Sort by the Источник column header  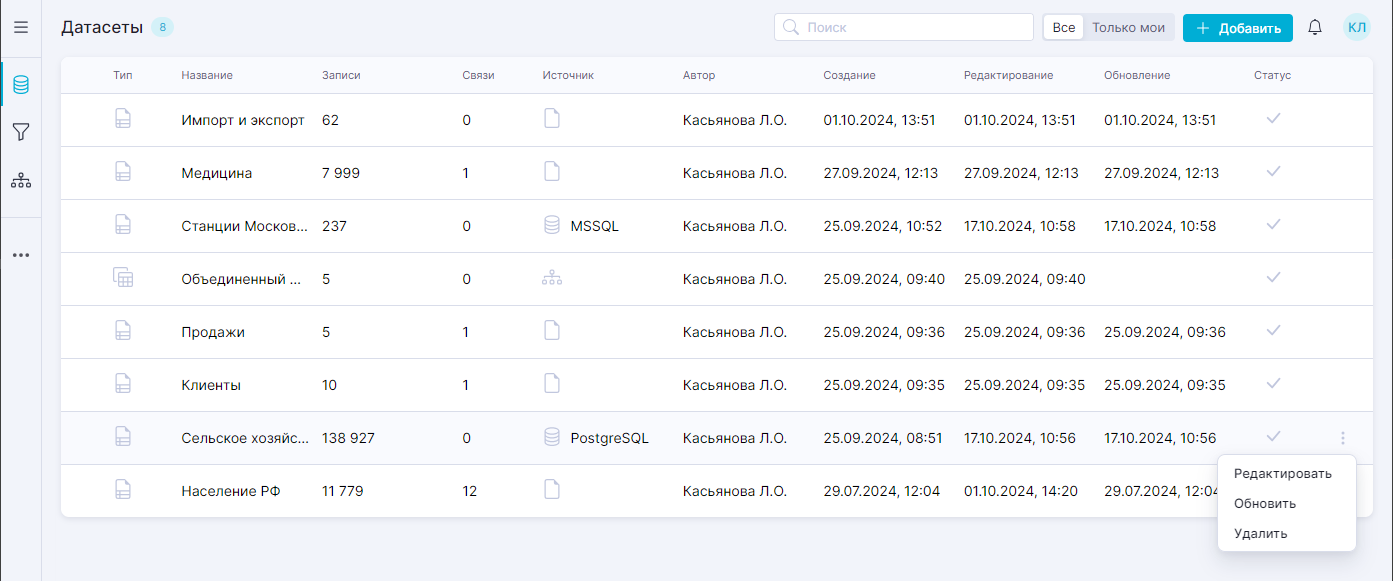click(568, 76)
